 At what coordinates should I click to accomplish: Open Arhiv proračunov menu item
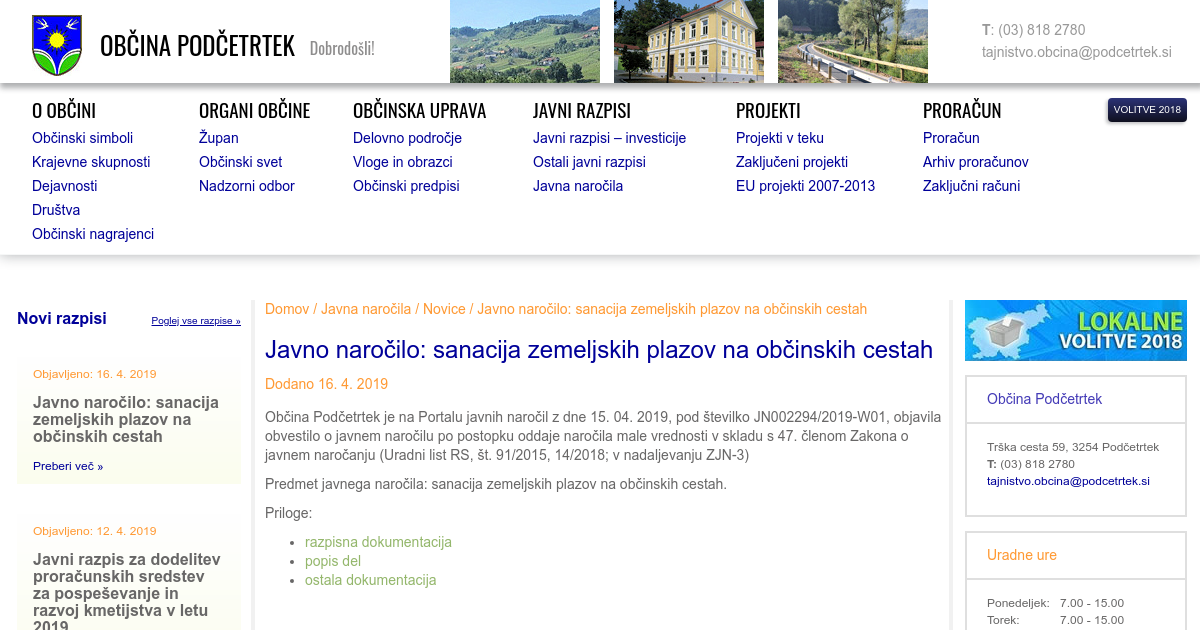(975, 162)
